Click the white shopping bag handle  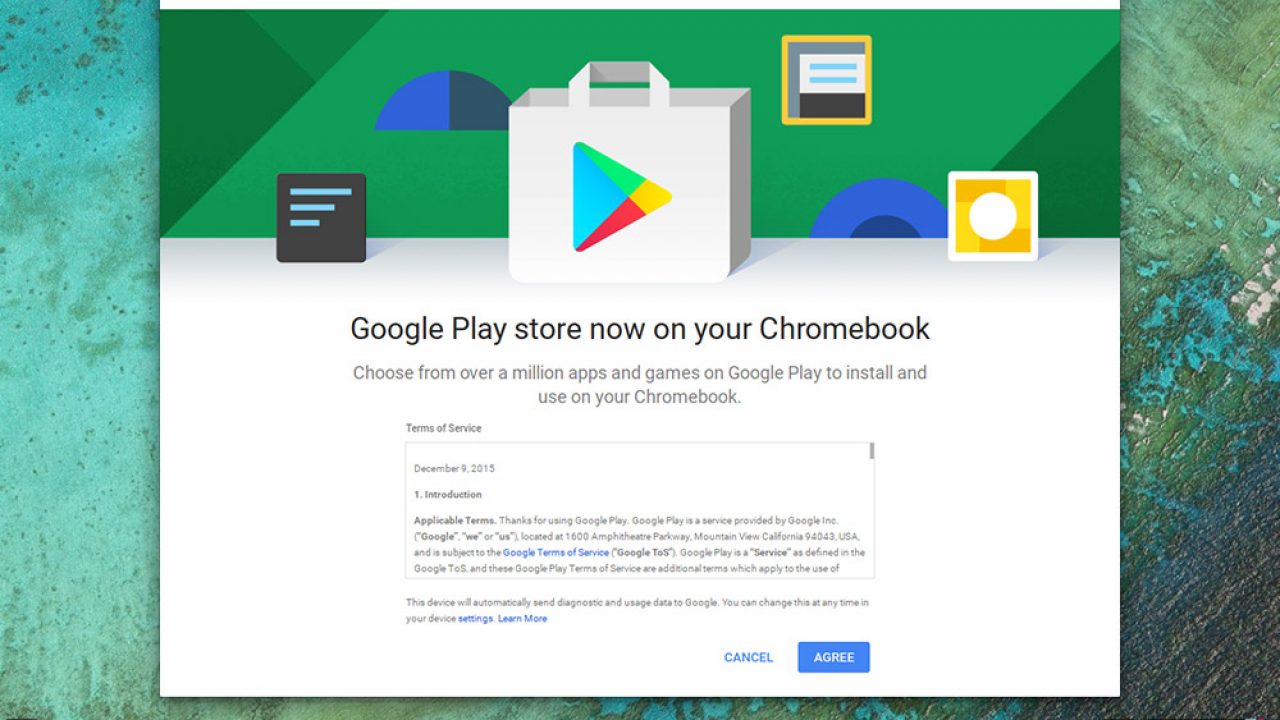point(619,84)
